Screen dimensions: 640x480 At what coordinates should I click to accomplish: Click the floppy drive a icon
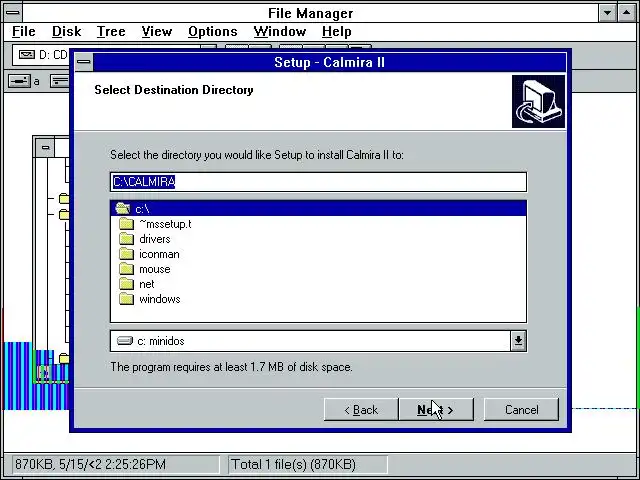pos(20,81)
